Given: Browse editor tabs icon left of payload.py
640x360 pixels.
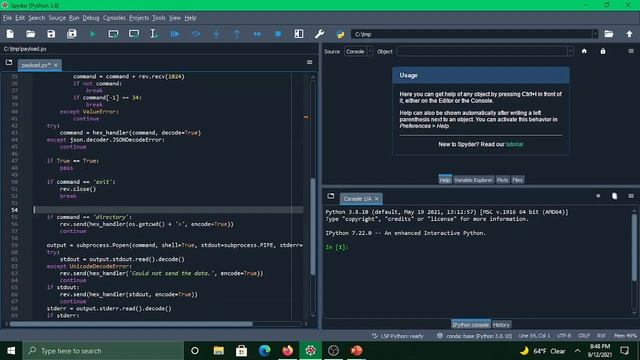Looking at the screenshot, I should (9, 62).
